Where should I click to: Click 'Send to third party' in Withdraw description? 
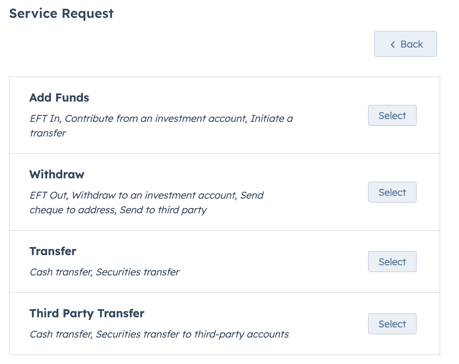point(163,210)
